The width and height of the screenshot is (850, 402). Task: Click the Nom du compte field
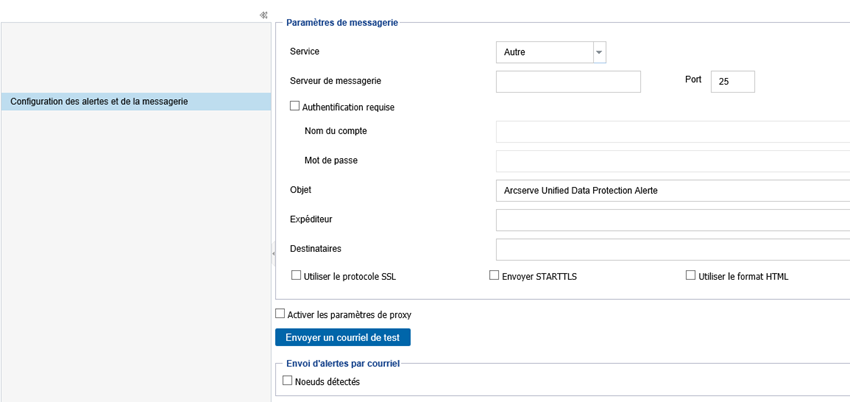(673, 132)
